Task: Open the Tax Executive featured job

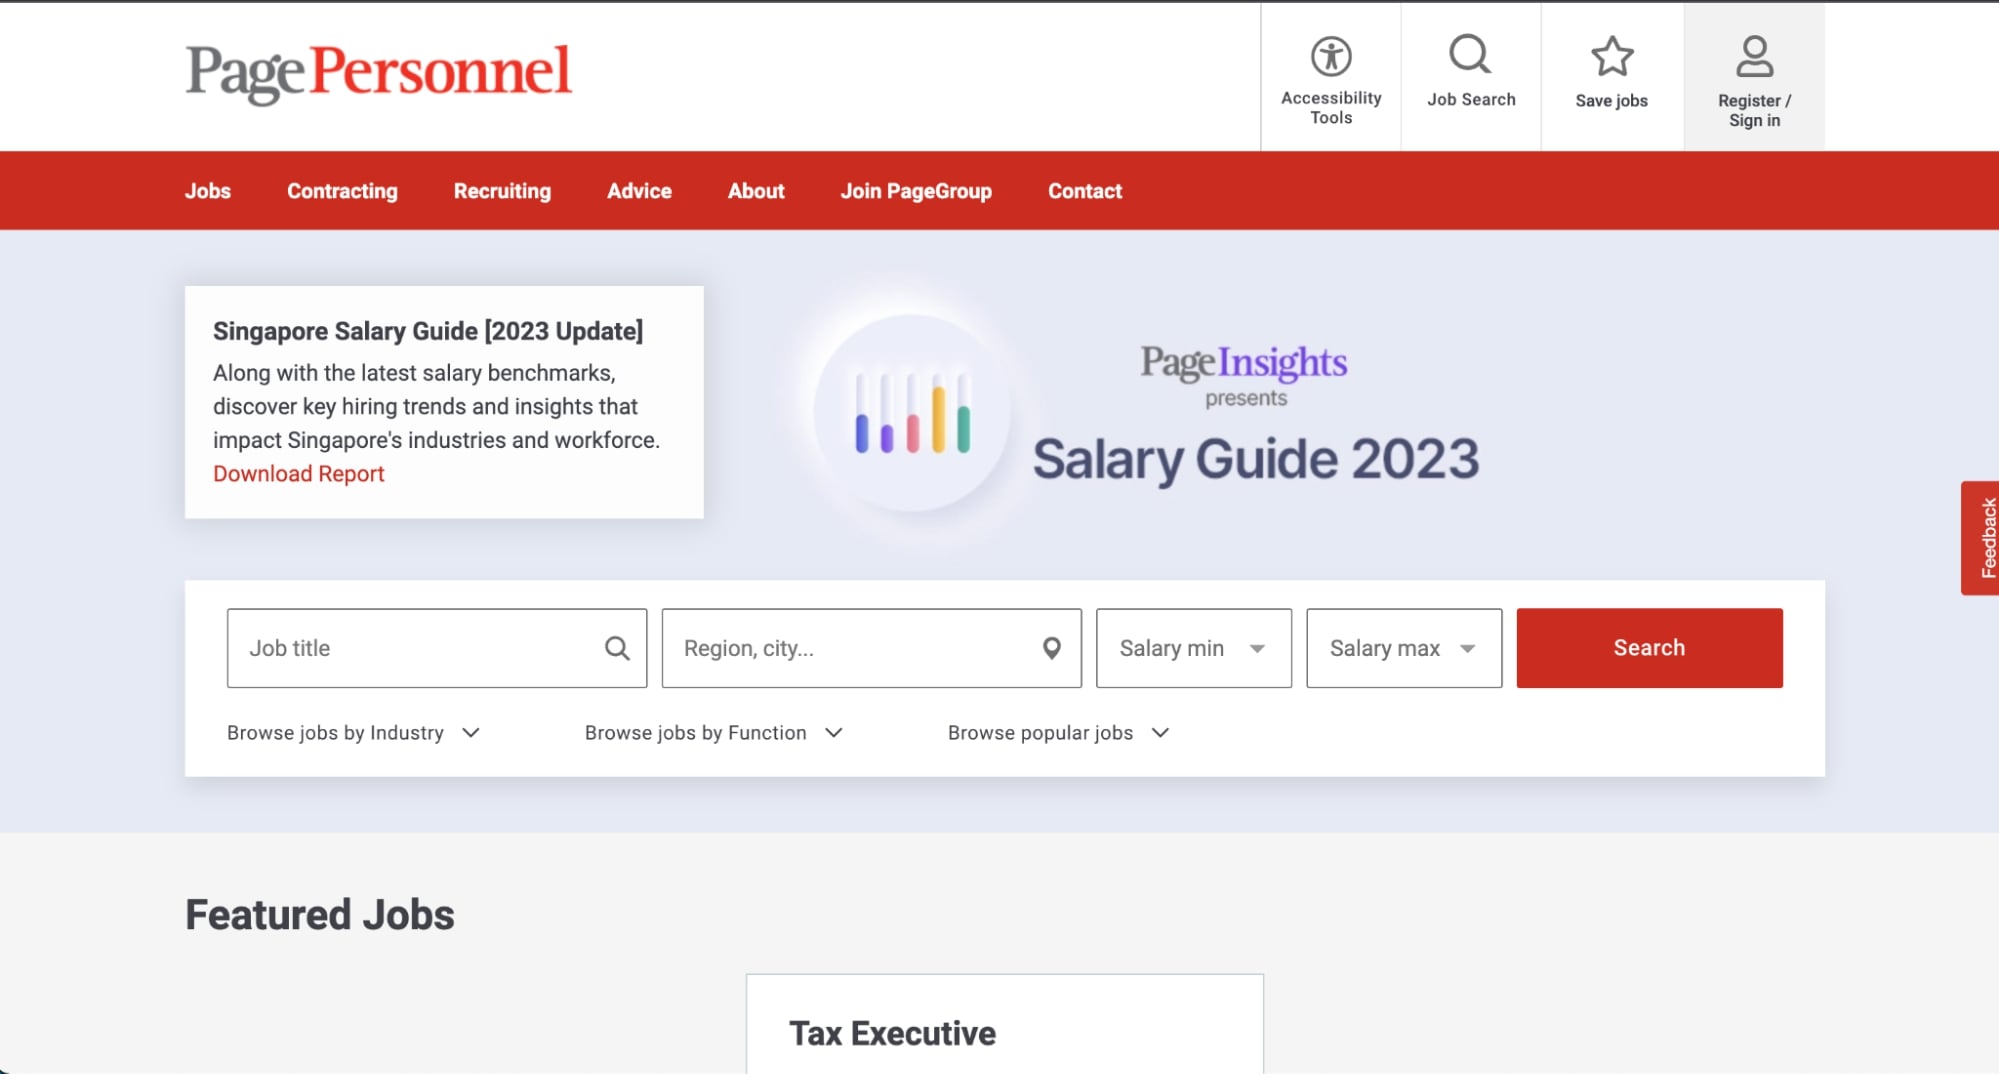Action: pos(892,1033)
